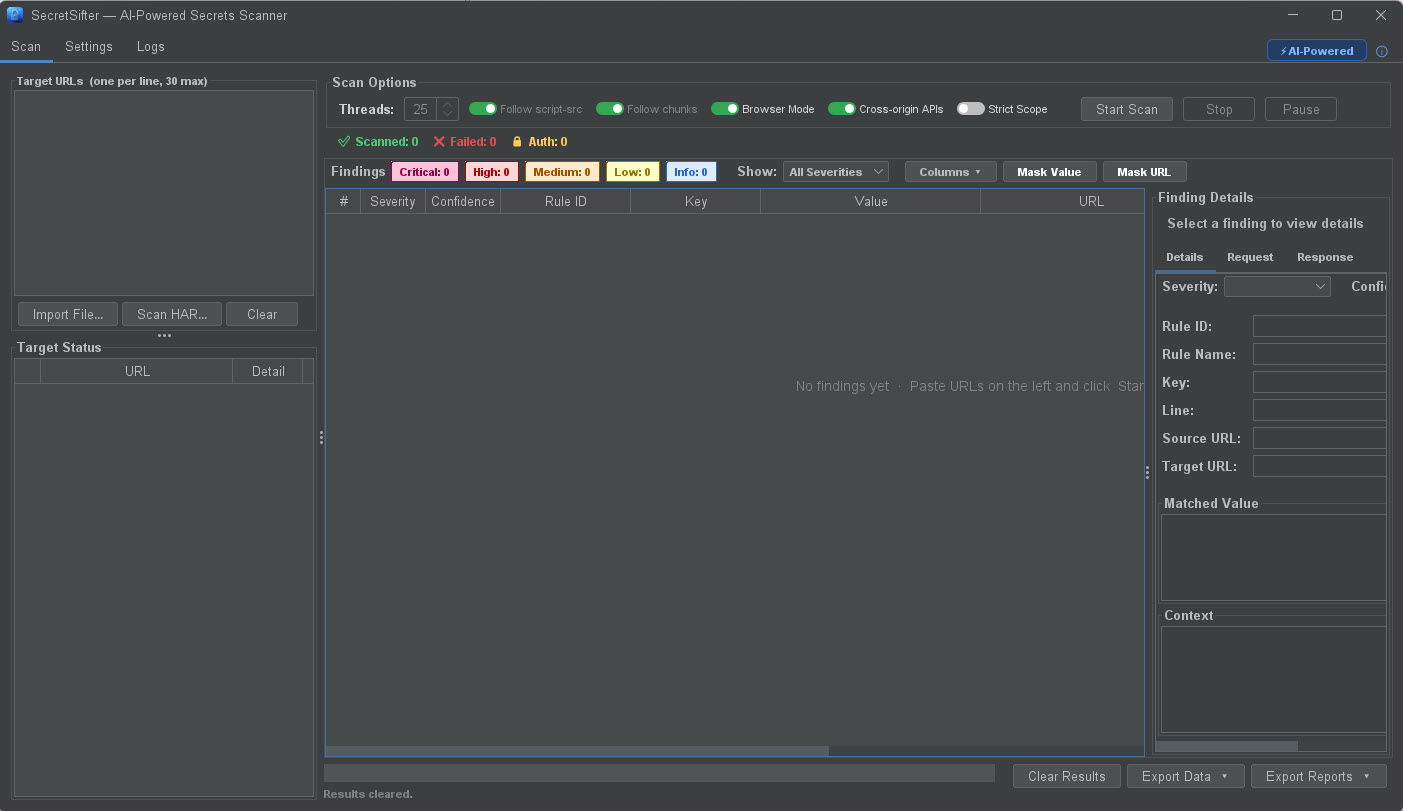This screenshot has width=1403, height=811.
Task: Click the Pause button
Action: [1301, 109]
